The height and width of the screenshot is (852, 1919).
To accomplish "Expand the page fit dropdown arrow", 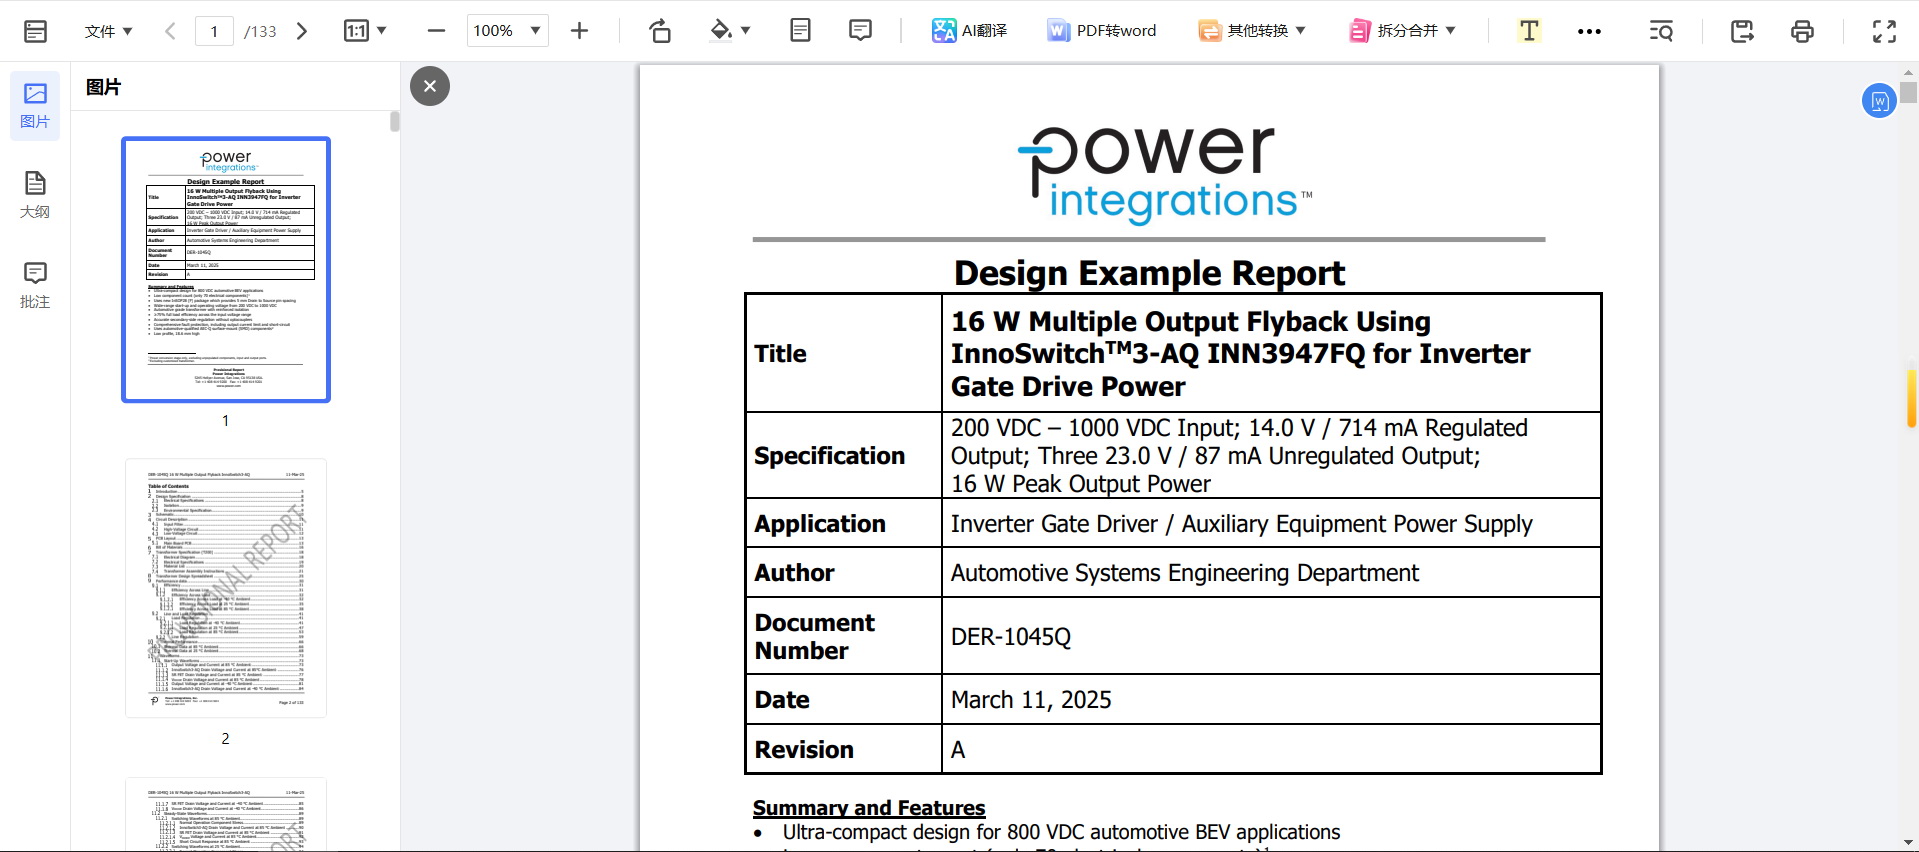I will (381, 31).
